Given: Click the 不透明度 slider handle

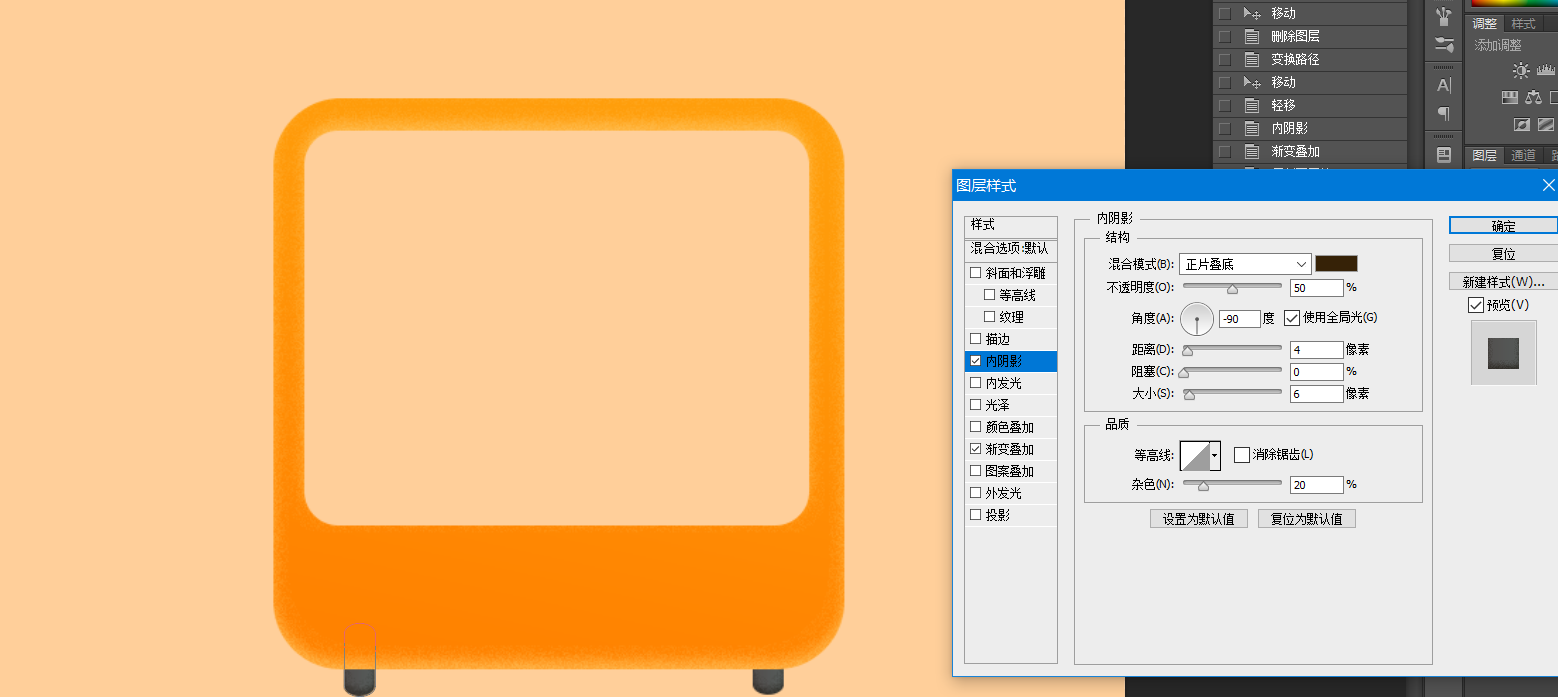Looking at the screenshot, I should pyautogui.click(x=1232, y=289).
